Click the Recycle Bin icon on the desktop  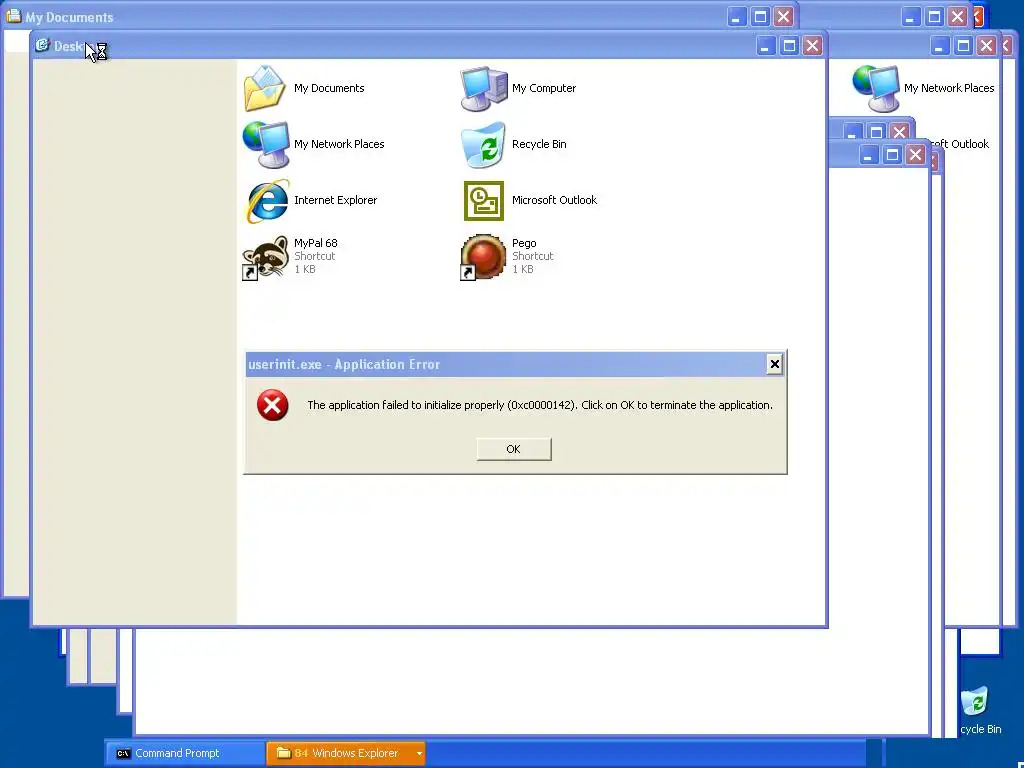[975, 701]
